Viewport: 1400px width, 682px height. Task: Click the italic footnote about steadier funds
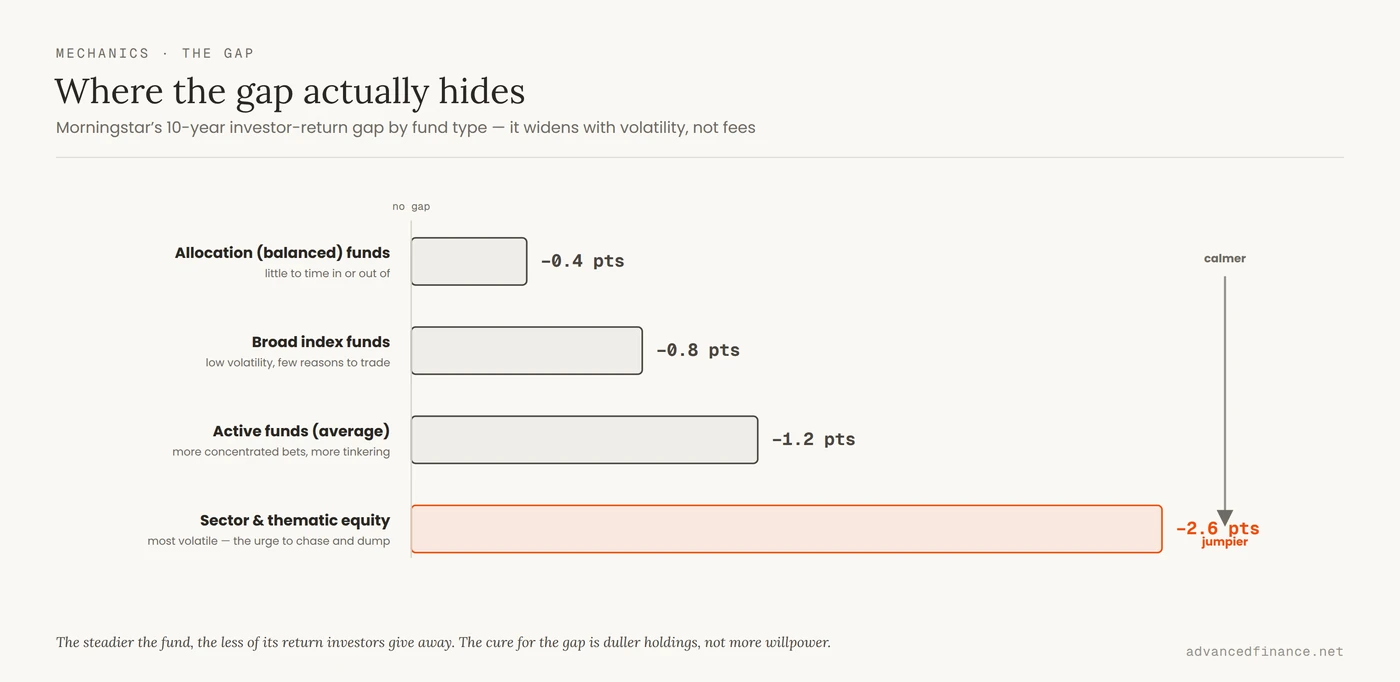[443, 642]
